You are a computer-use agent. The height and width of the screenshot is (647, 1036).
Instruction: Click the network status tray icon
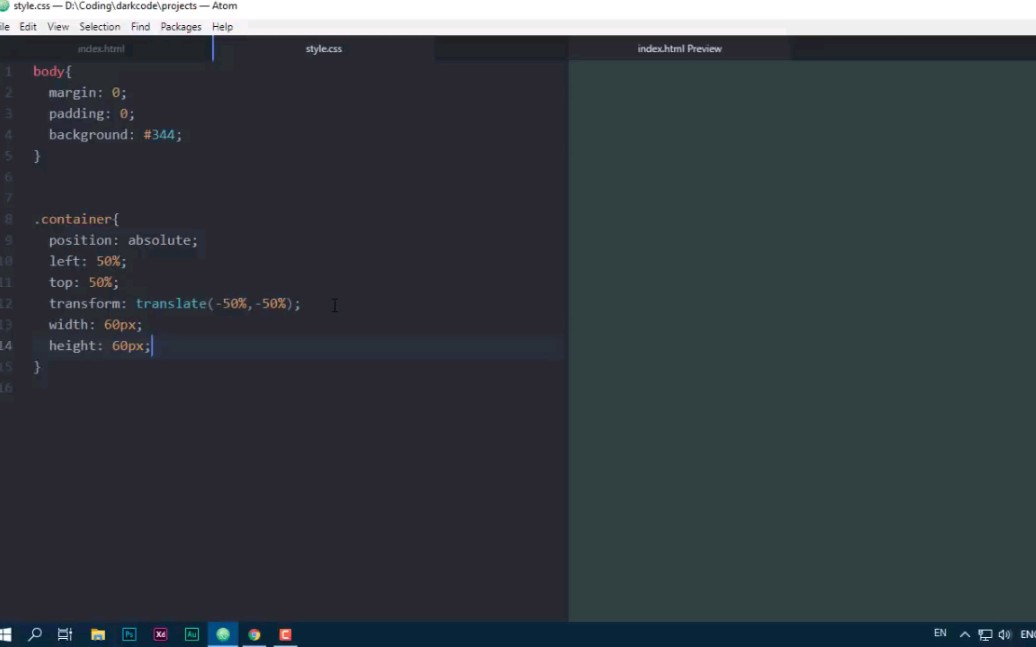(x=984, y=634)
